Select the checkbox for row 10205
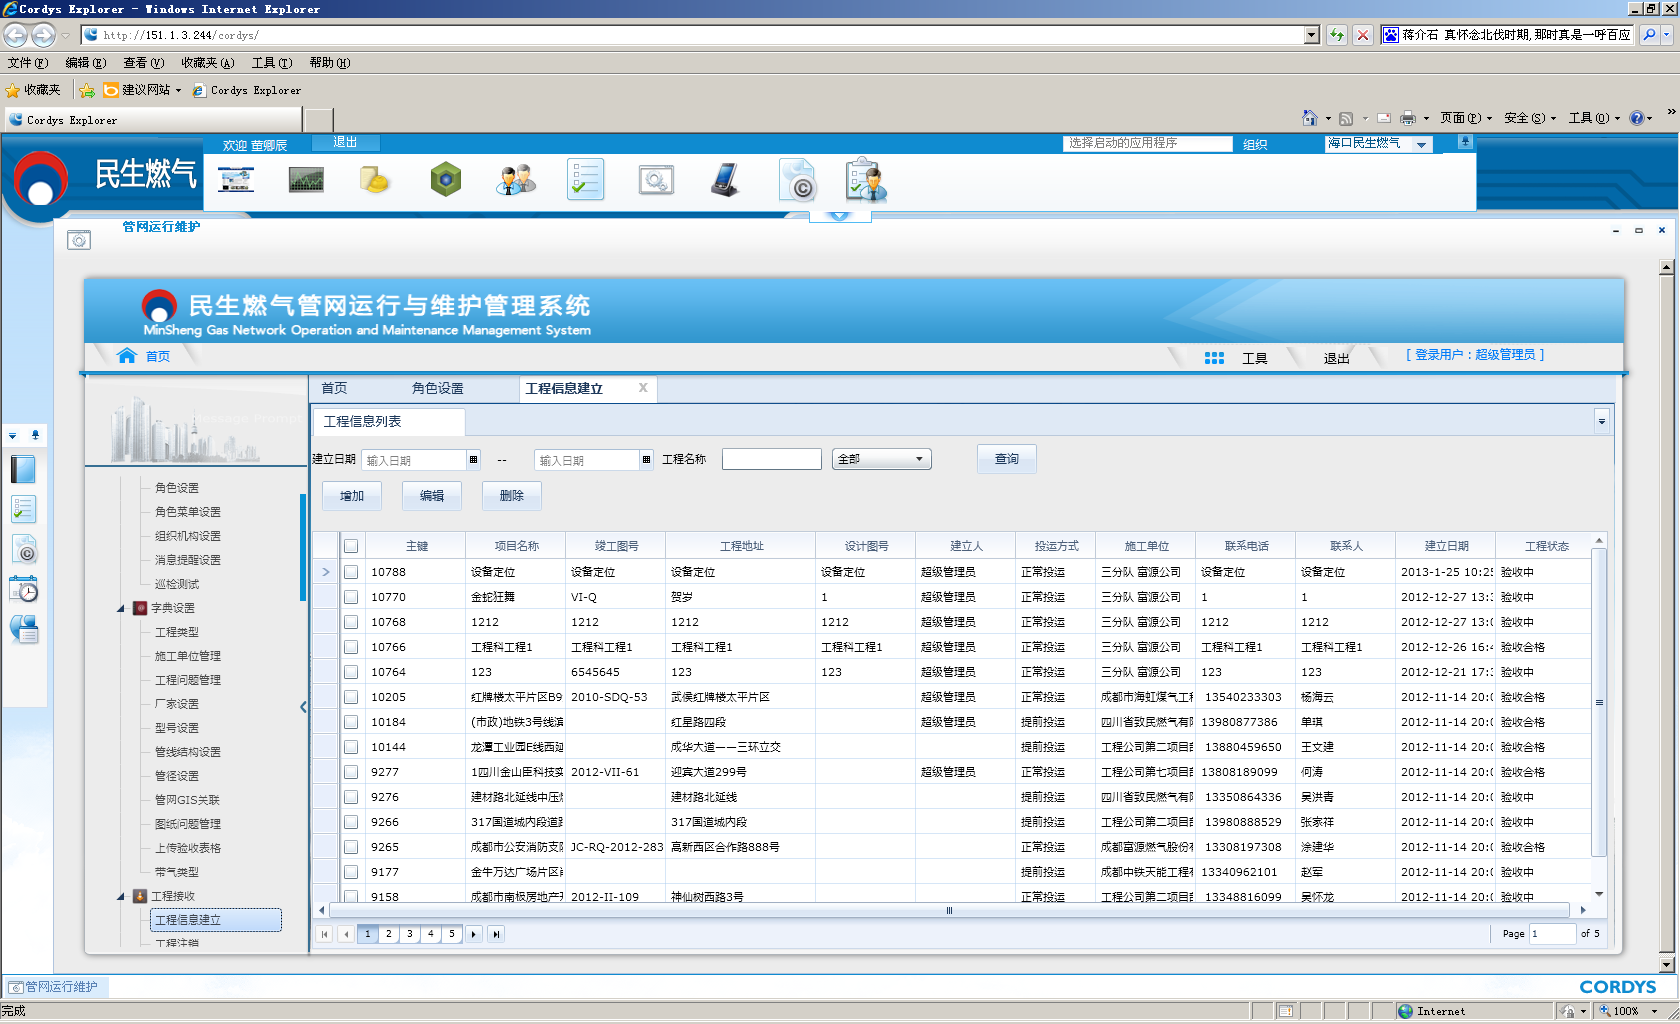The height and width of the screenshot is (1024, 1680). [351, 697]
